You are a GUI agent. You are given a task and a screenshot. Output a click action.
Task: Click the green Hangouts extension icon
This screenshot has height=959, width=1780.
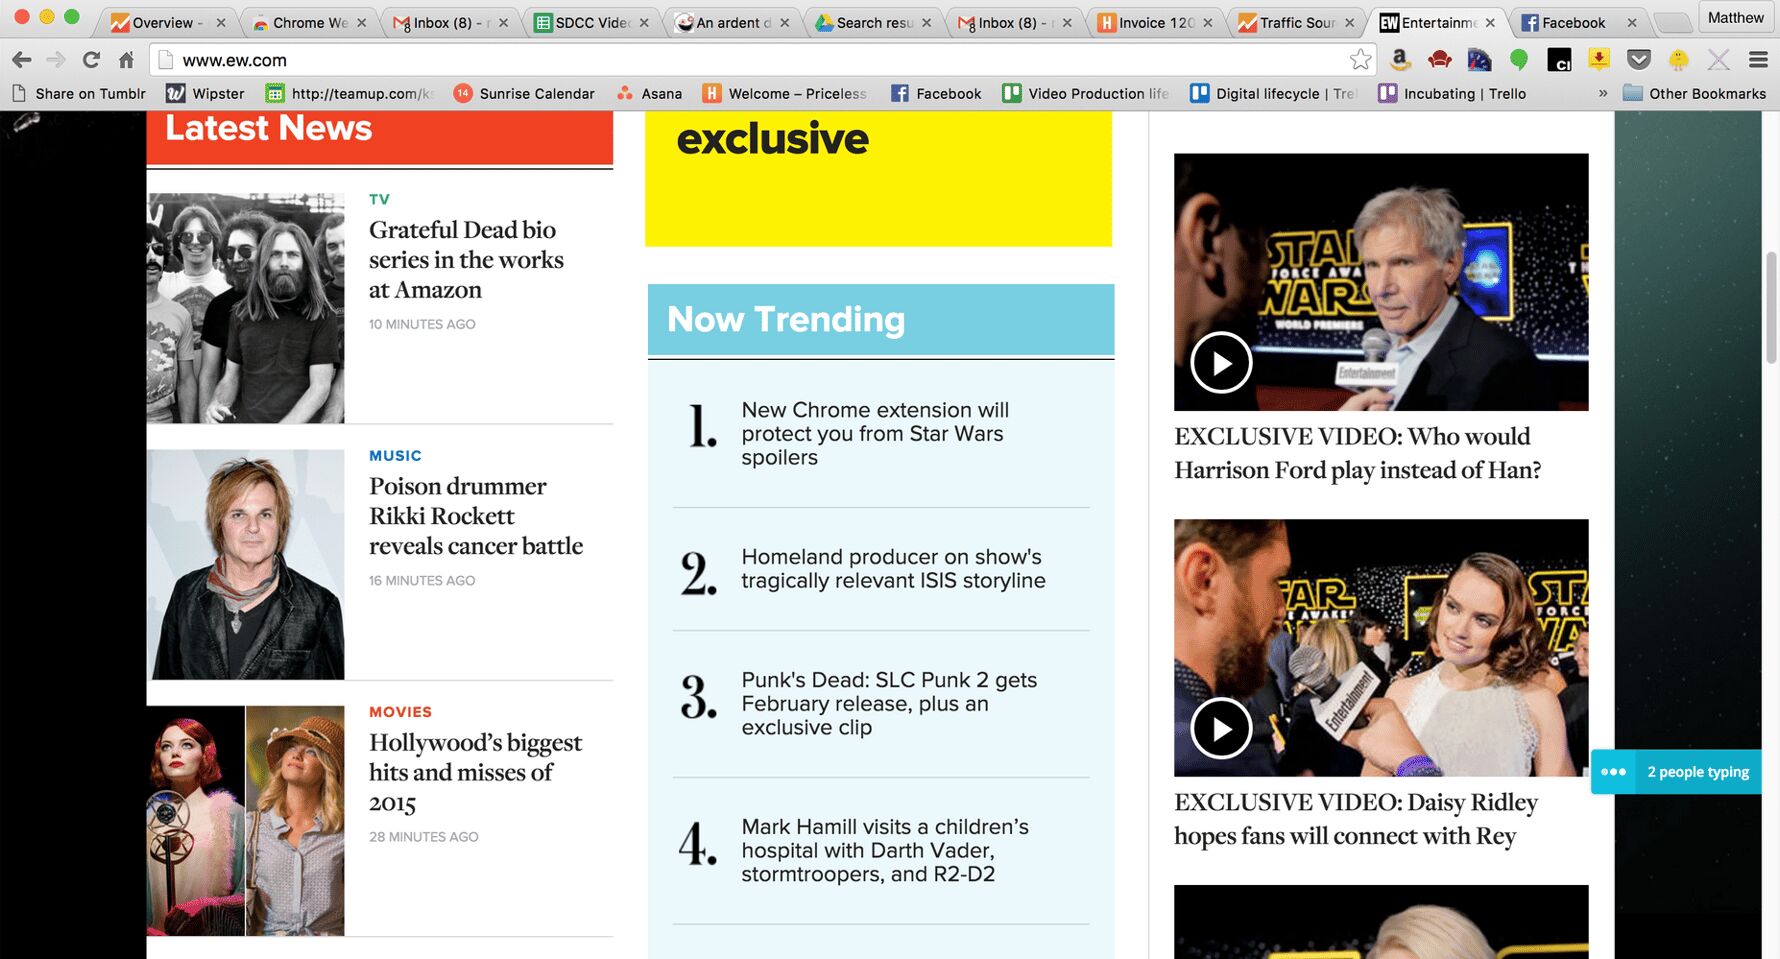(1519, 60)
